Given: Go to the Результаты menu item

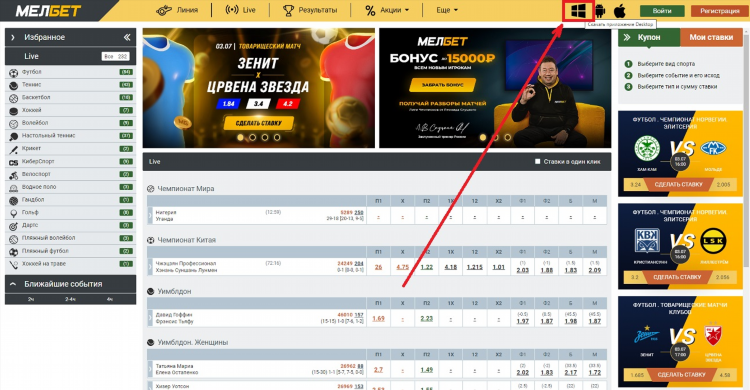Looking at the screenshot, I should [x=310, y=10].
